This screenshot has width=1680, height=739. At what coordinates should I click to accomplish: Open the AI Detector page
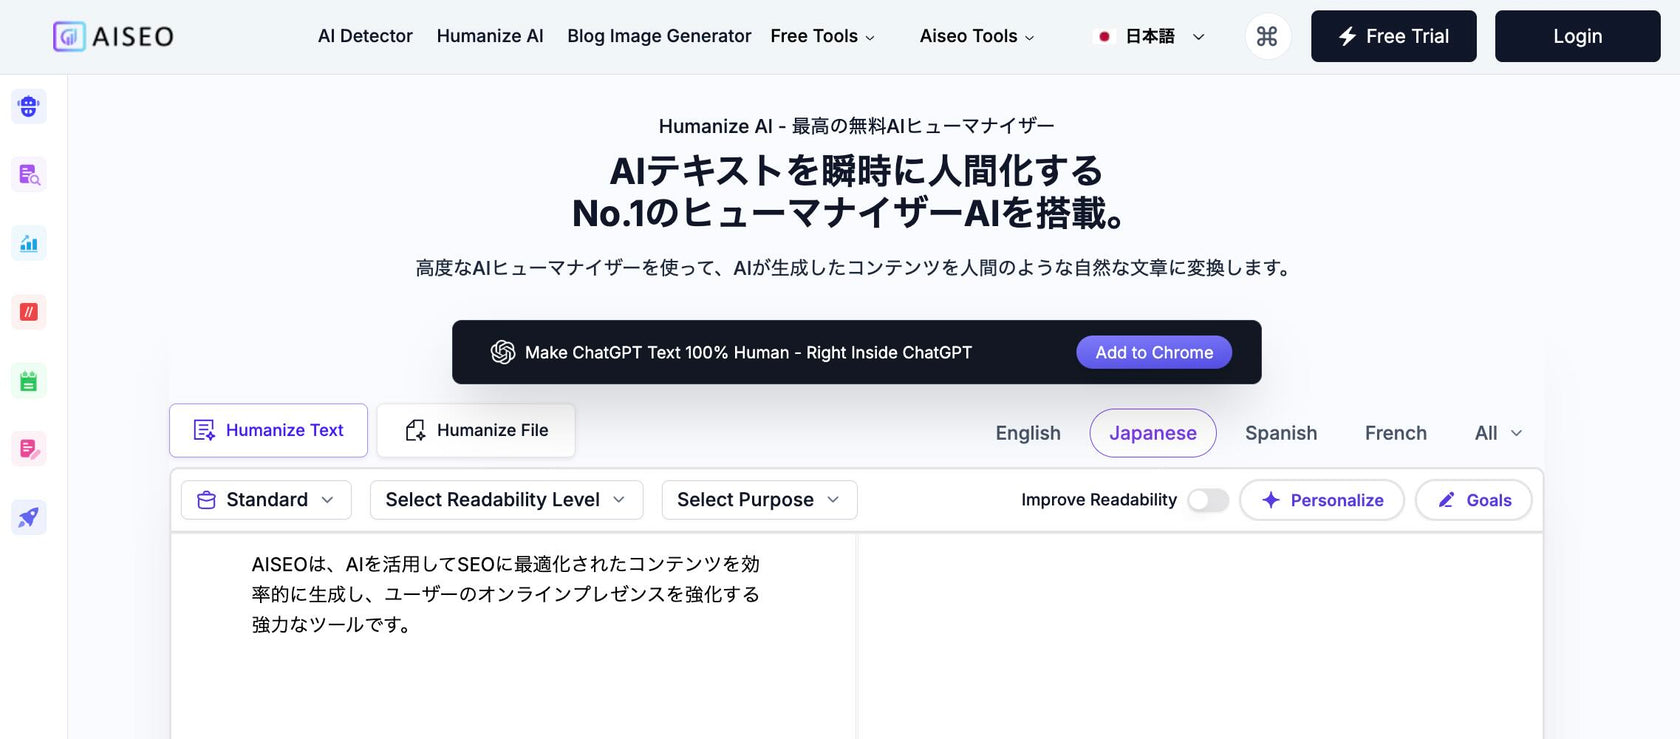point(365,36)
